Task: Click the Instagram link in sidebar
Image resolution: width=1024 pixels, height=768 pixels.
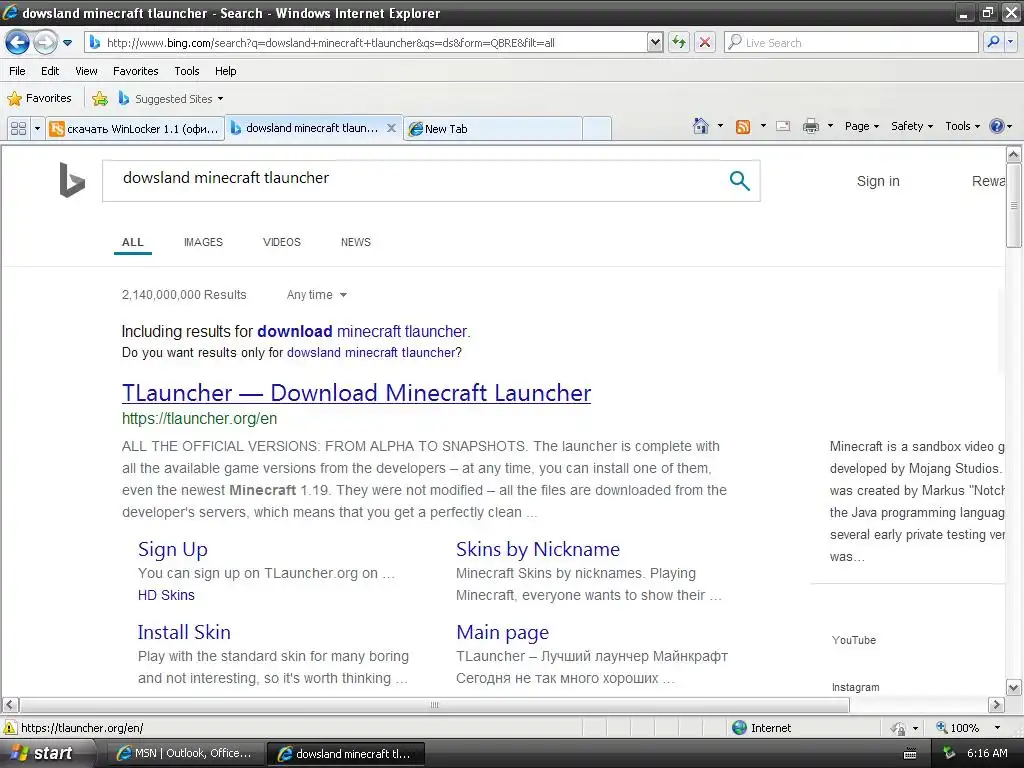Action: [856, 687]
